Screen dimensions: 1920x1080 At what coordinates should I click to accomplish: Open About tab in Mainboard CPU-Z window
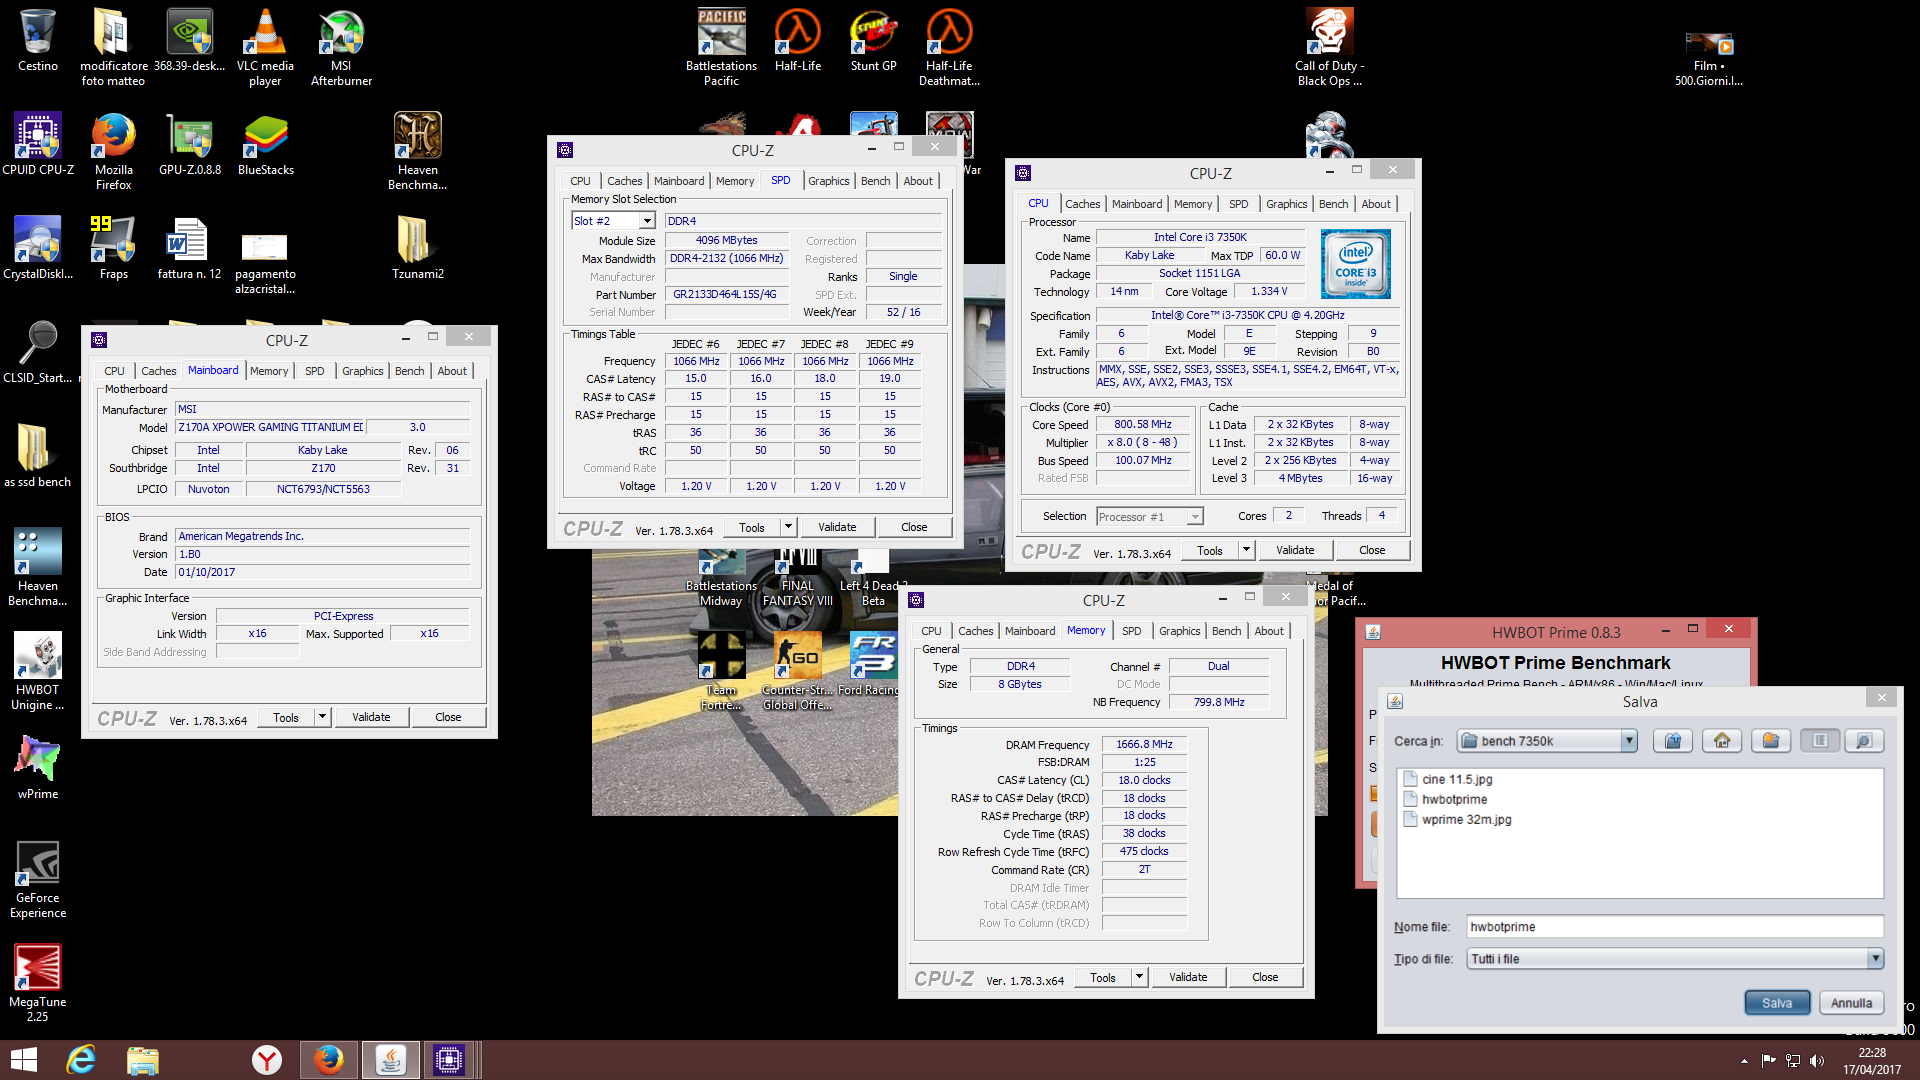pyautogui.click(x=452, y=371)
